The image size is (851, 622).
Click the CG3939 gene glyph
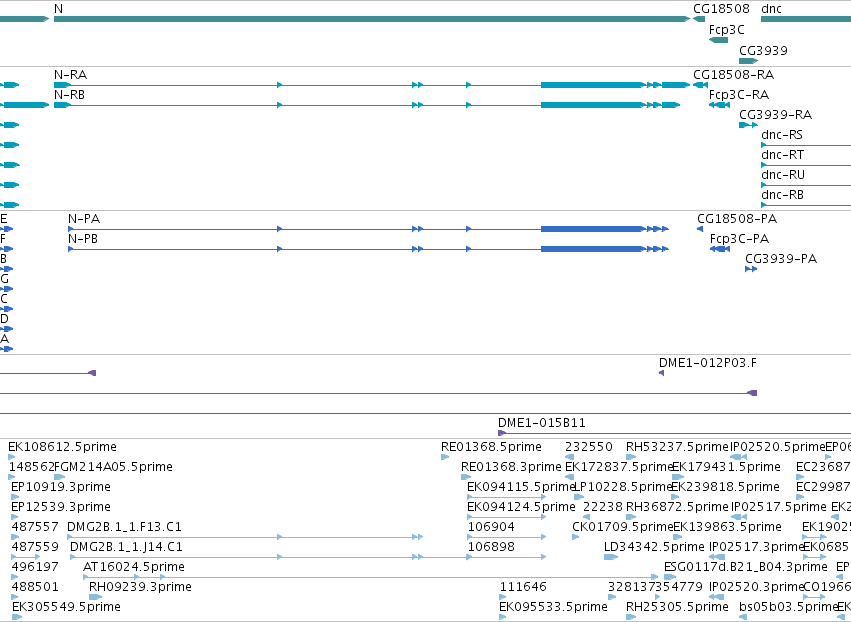[748, 61]
